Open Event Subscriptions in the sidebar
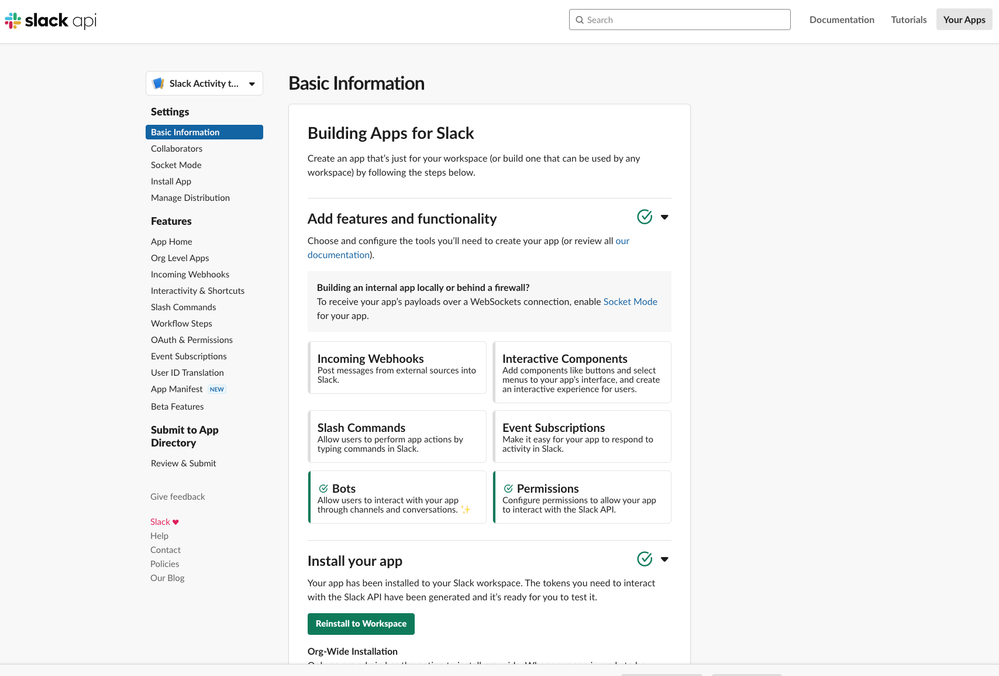Screen dimensions: 999x676 pyautogui.click(x=189, y=356)
